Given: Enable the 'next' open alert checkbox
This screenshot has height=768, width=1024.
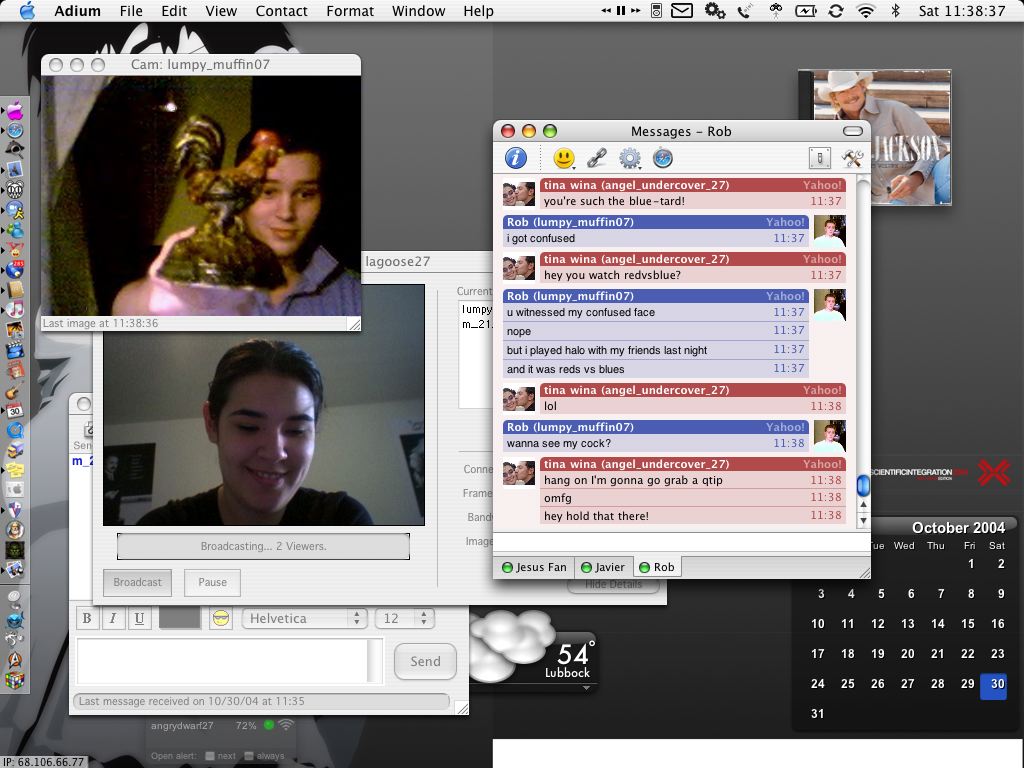Looking at the screenshot, I should 210,756.
